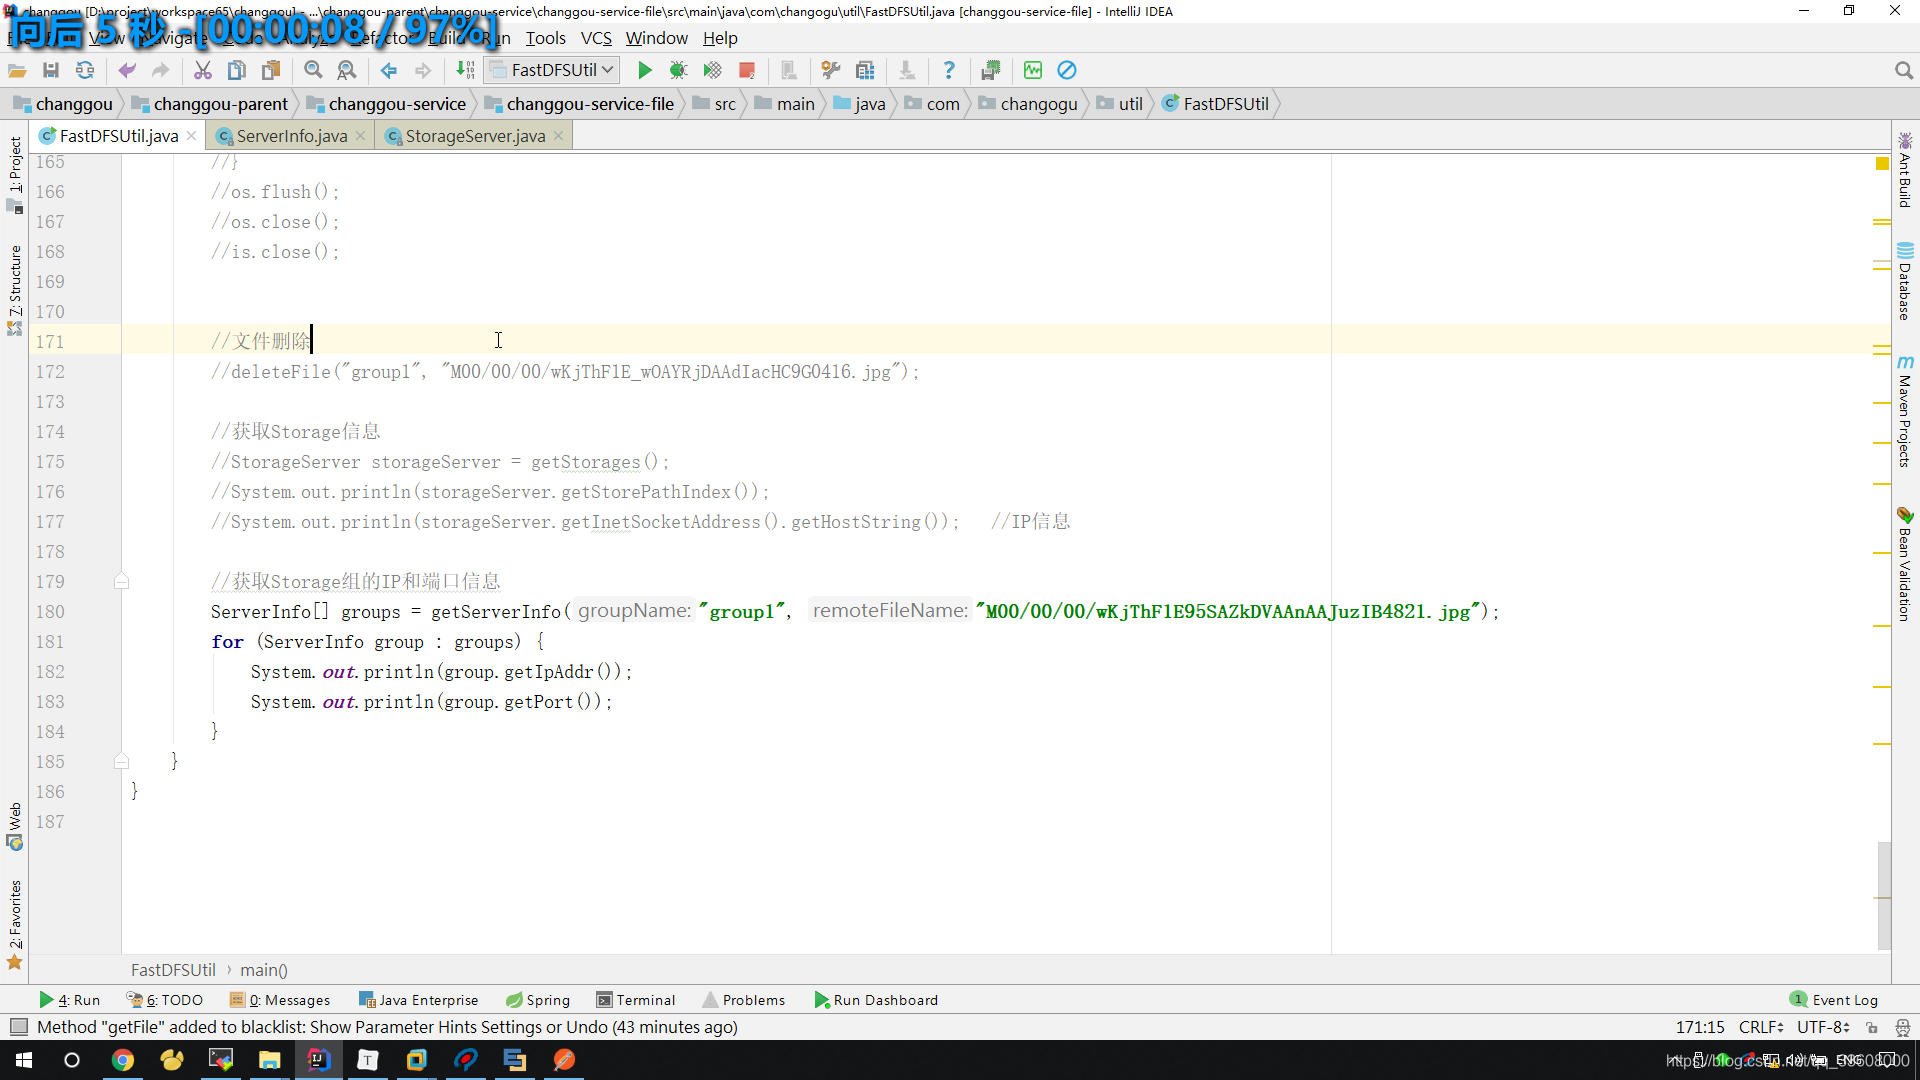Click the Synchronize toolbar icon

click(x=85, y=70)
